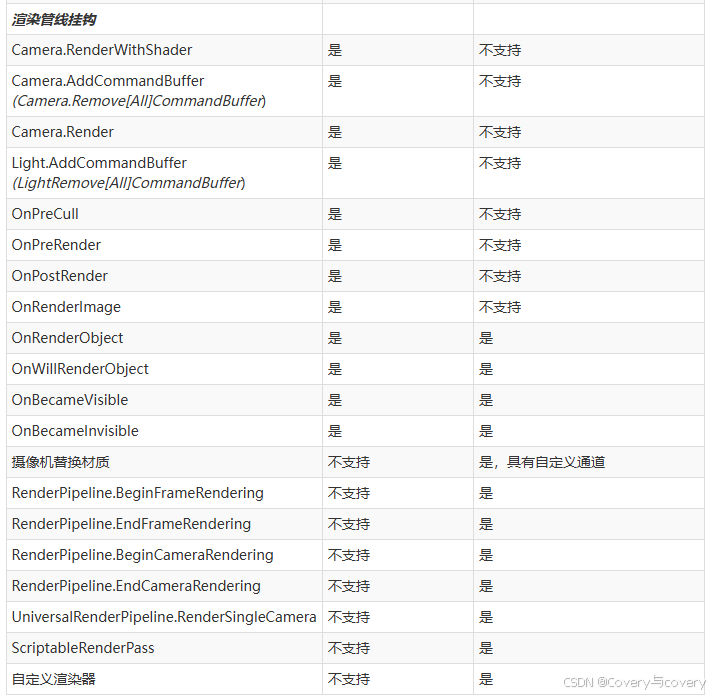This screenshot has width=712, height=695.
Task: Click 是 in OnPreRender row
Action: 335,245
